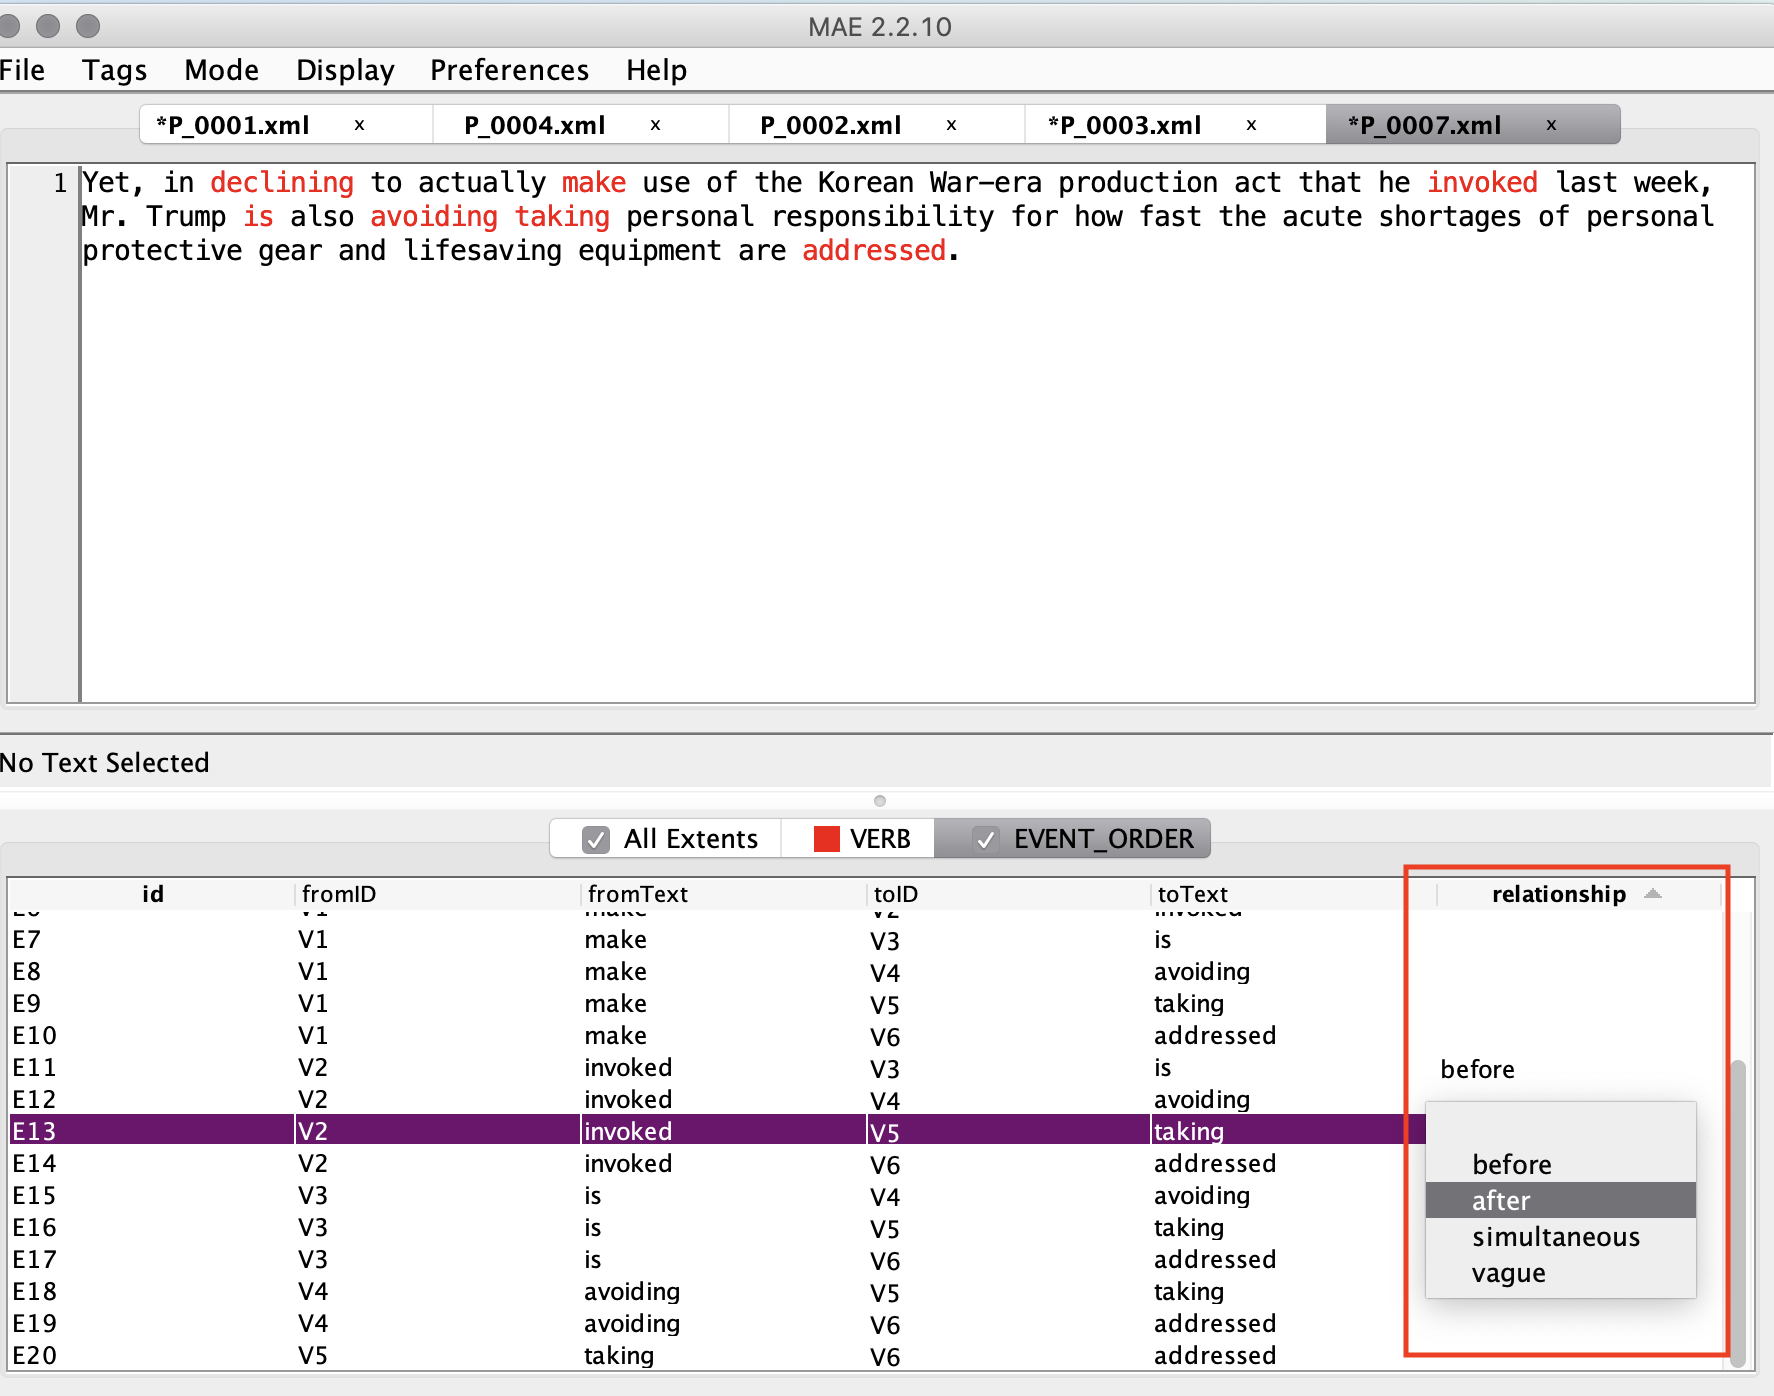Click the red word 'is' after Trump
Image resolution: width=1774 pixels, height=1396 pixels.
pos(258,217)
